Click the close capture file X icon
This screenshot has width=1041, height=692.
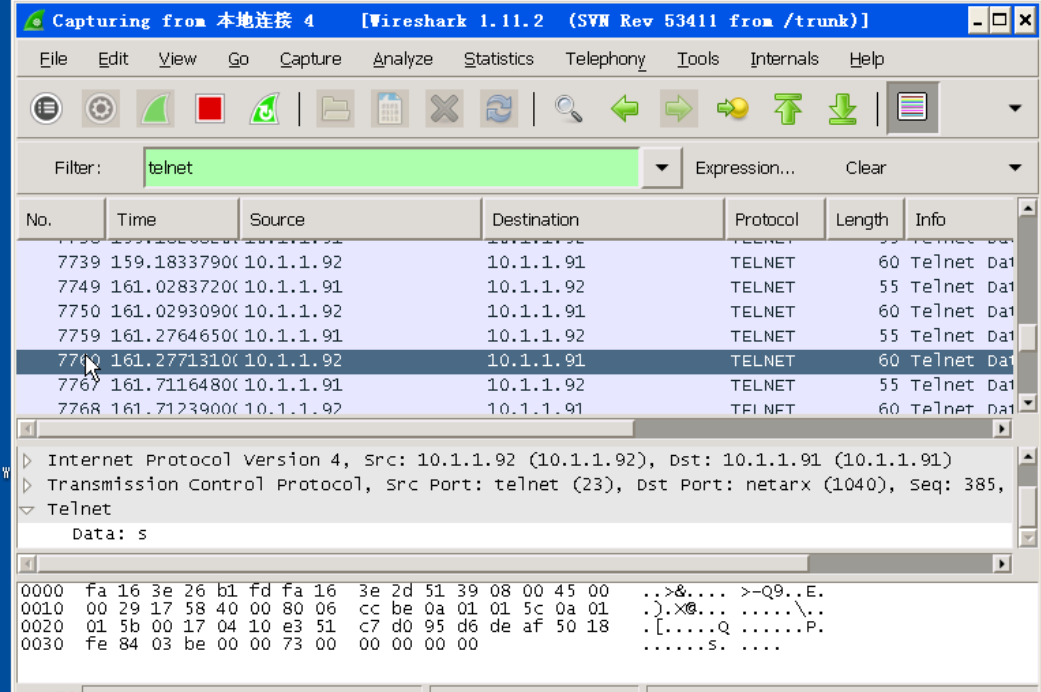[444, 108]
